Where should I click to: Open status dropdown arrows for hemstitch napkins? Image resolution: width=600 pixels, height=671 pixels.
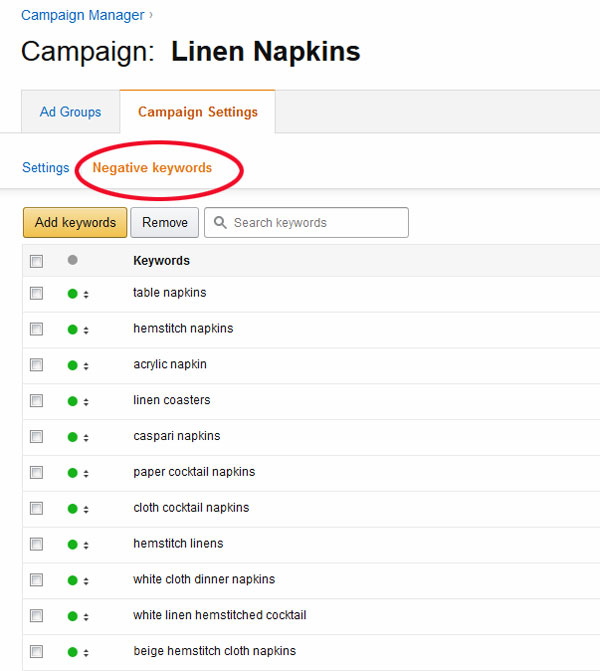(86, 330)
